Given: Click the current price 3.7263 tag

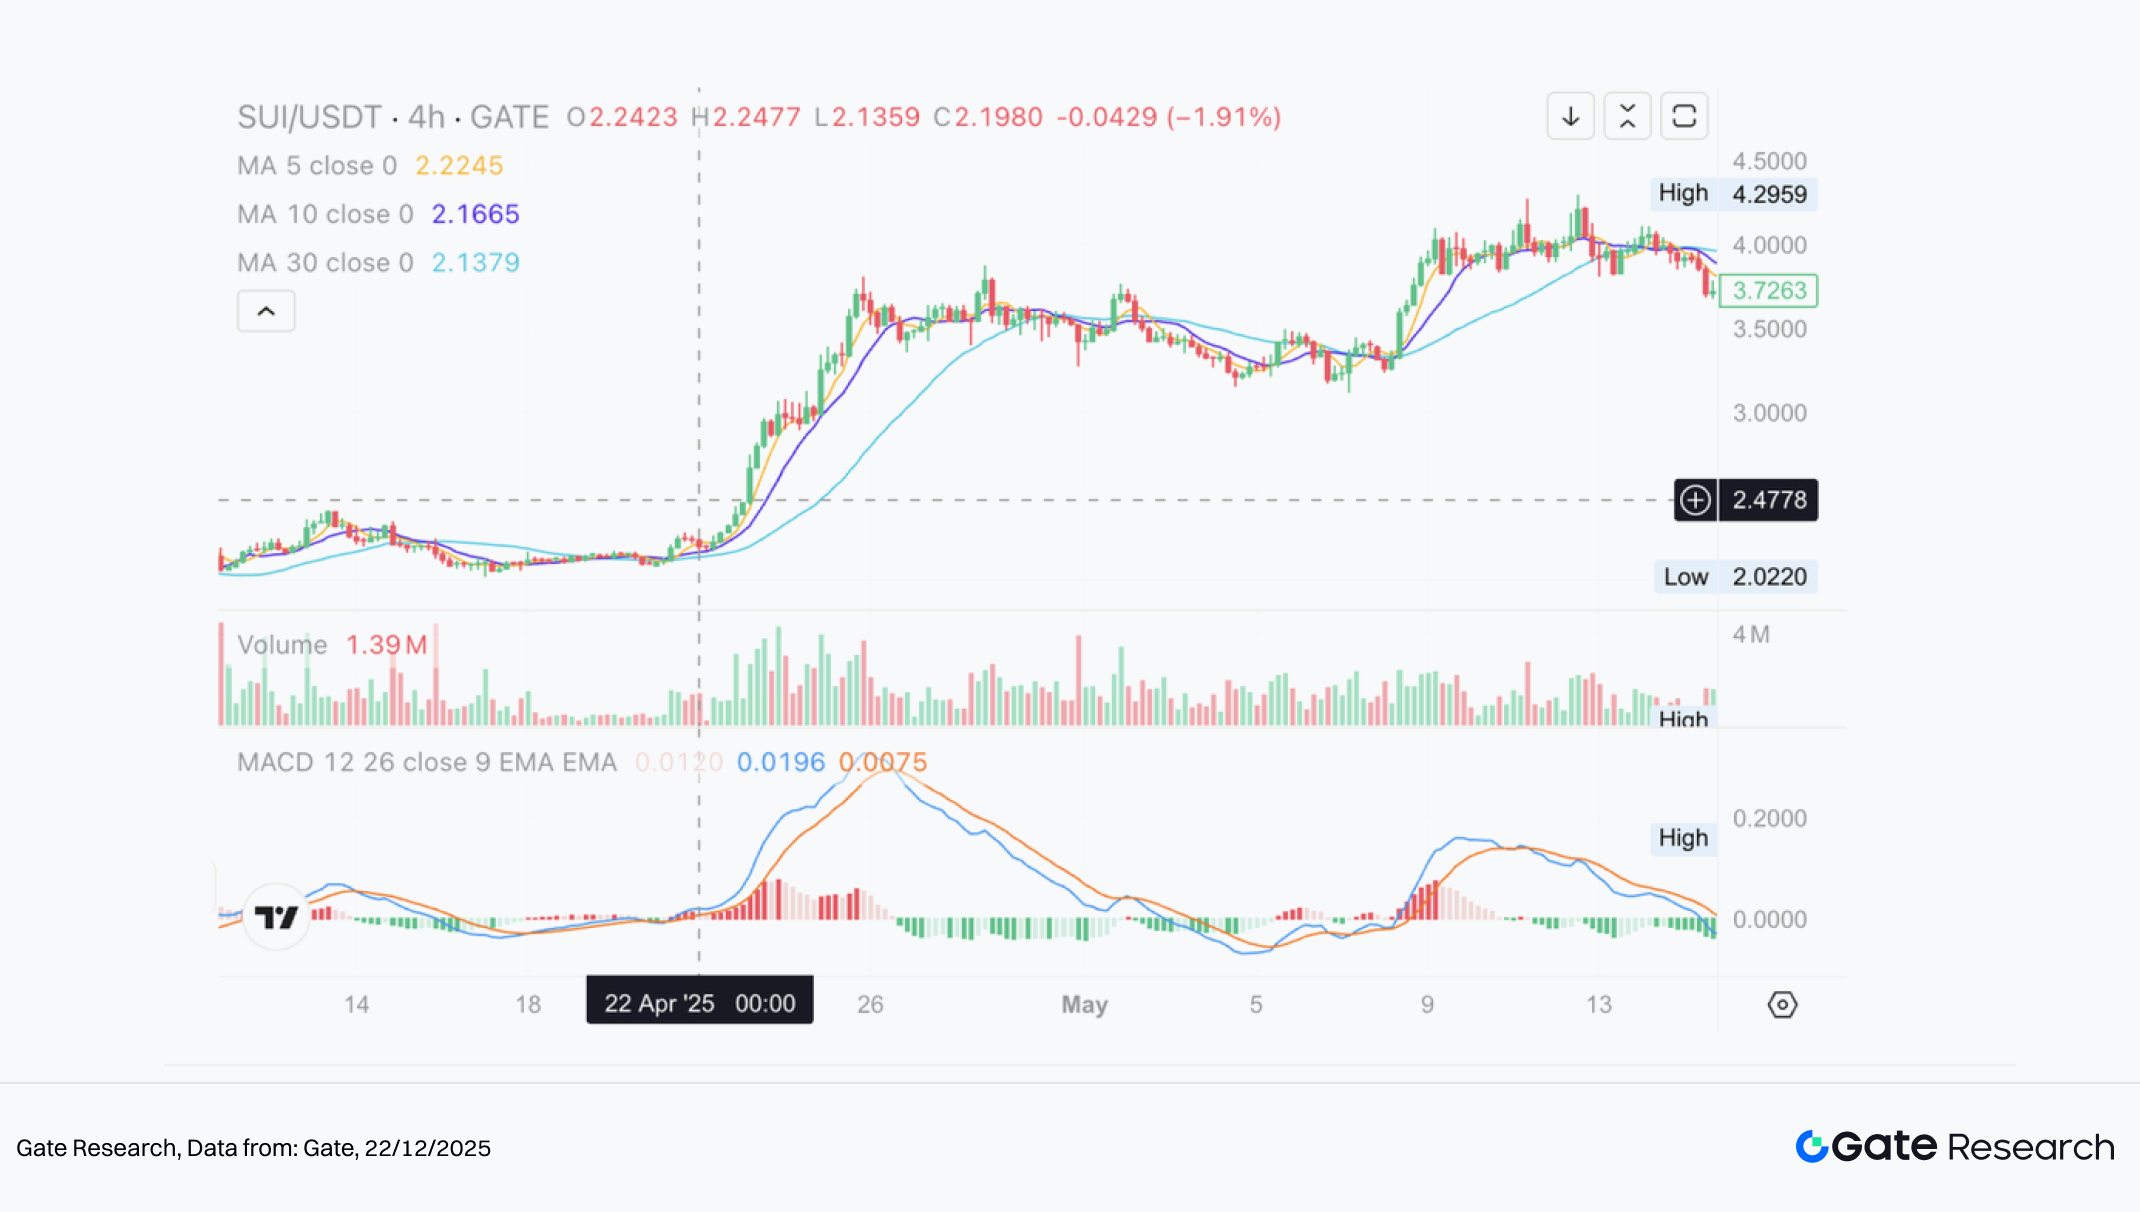Looking at the screenshot, I should point(1768,291).
